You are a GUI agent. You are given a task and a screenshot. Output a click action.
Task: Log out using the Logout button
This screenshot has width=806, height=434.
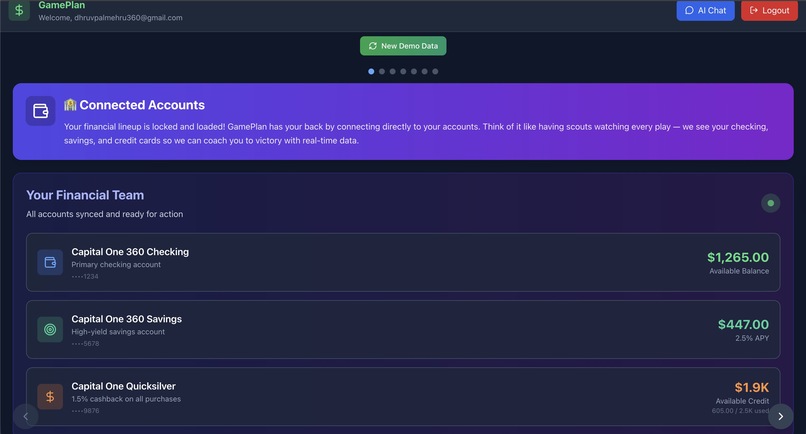point(769,10)
